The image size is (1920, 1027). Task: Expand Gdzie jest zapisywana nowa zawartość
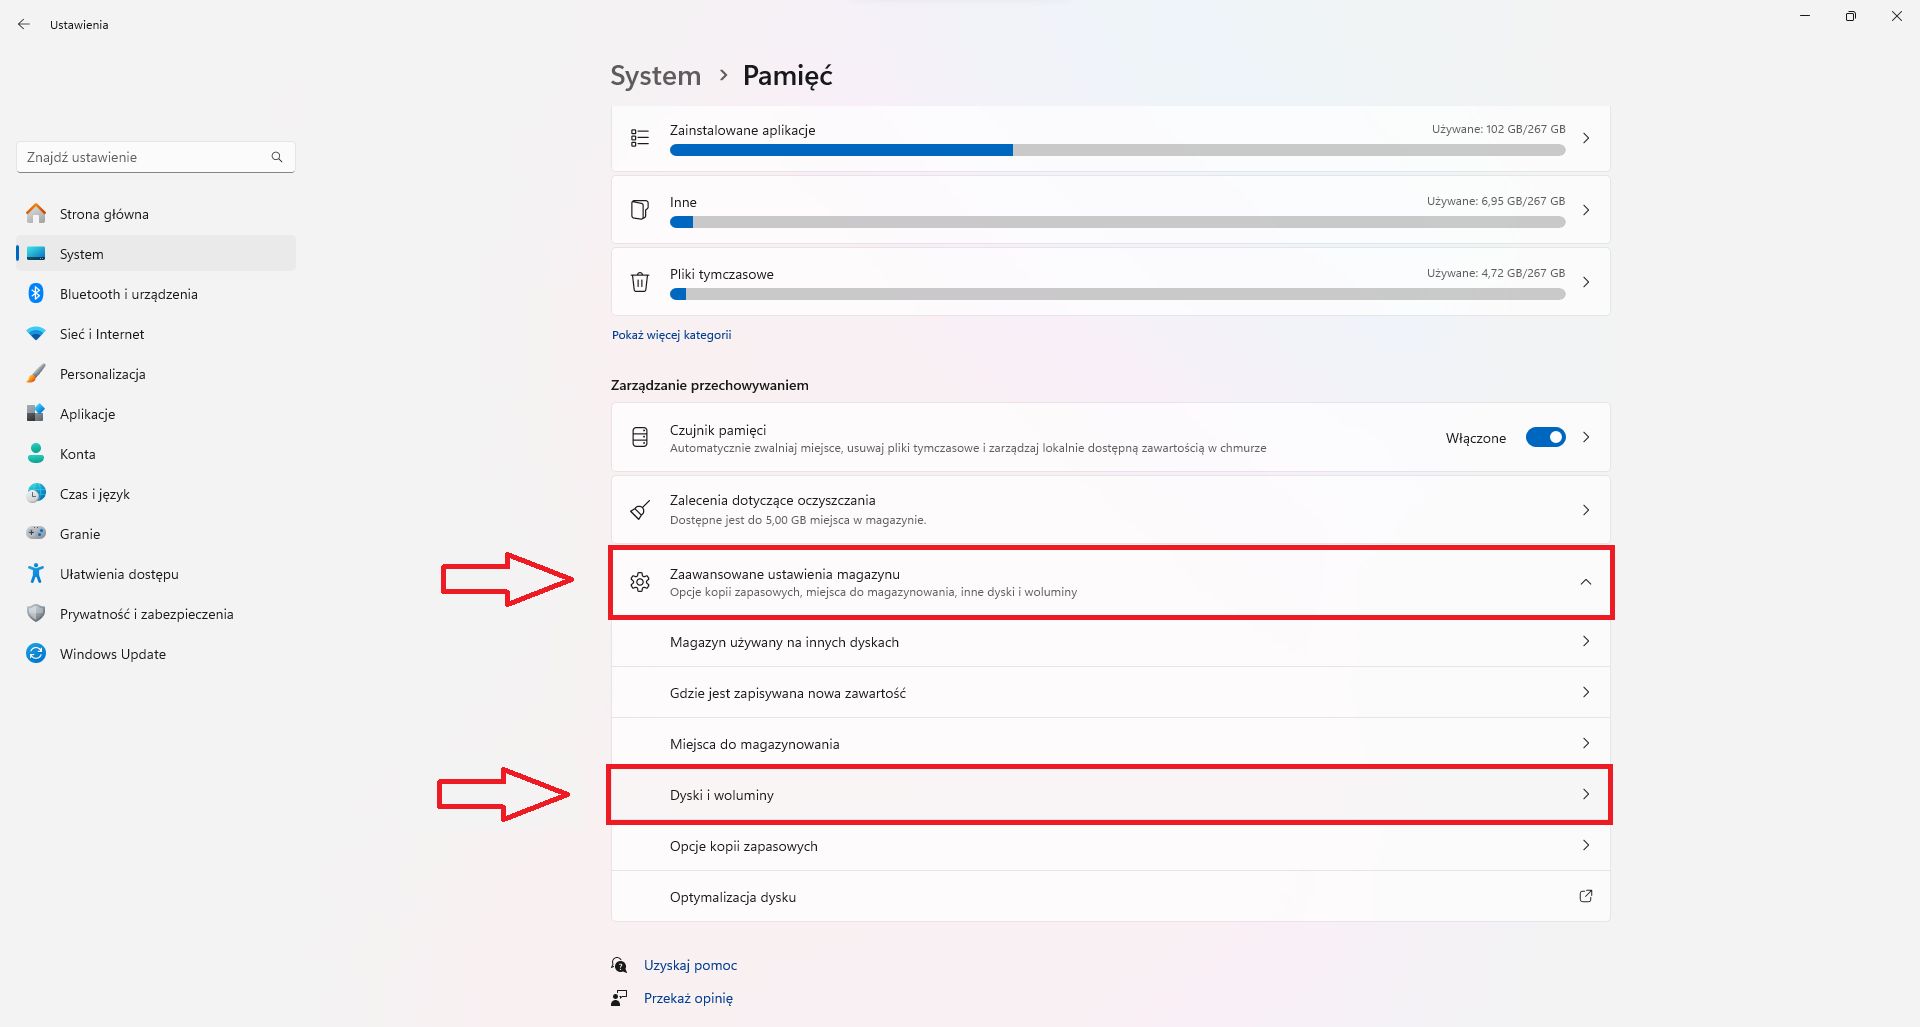pos(1585,692)
